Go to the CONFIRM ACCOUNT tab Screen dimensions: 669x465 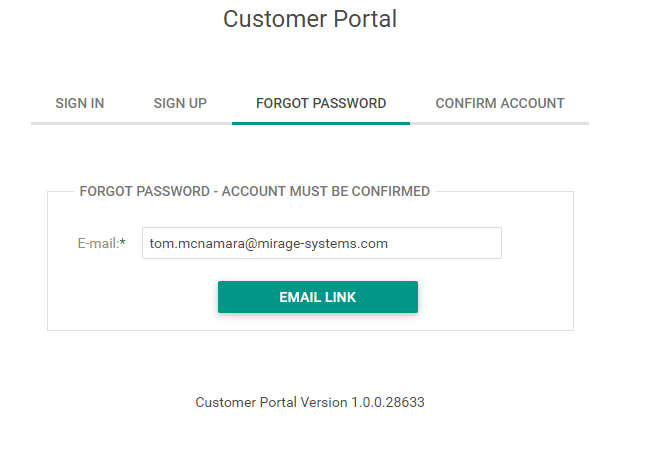click(500, 103)
